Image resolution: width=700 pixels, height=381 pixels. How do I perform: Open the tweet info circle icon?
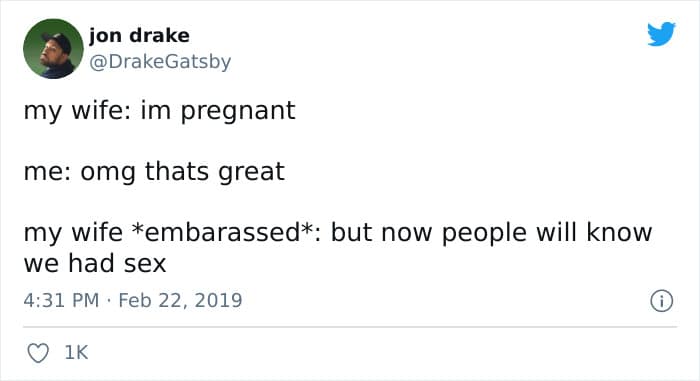[661, 301]
